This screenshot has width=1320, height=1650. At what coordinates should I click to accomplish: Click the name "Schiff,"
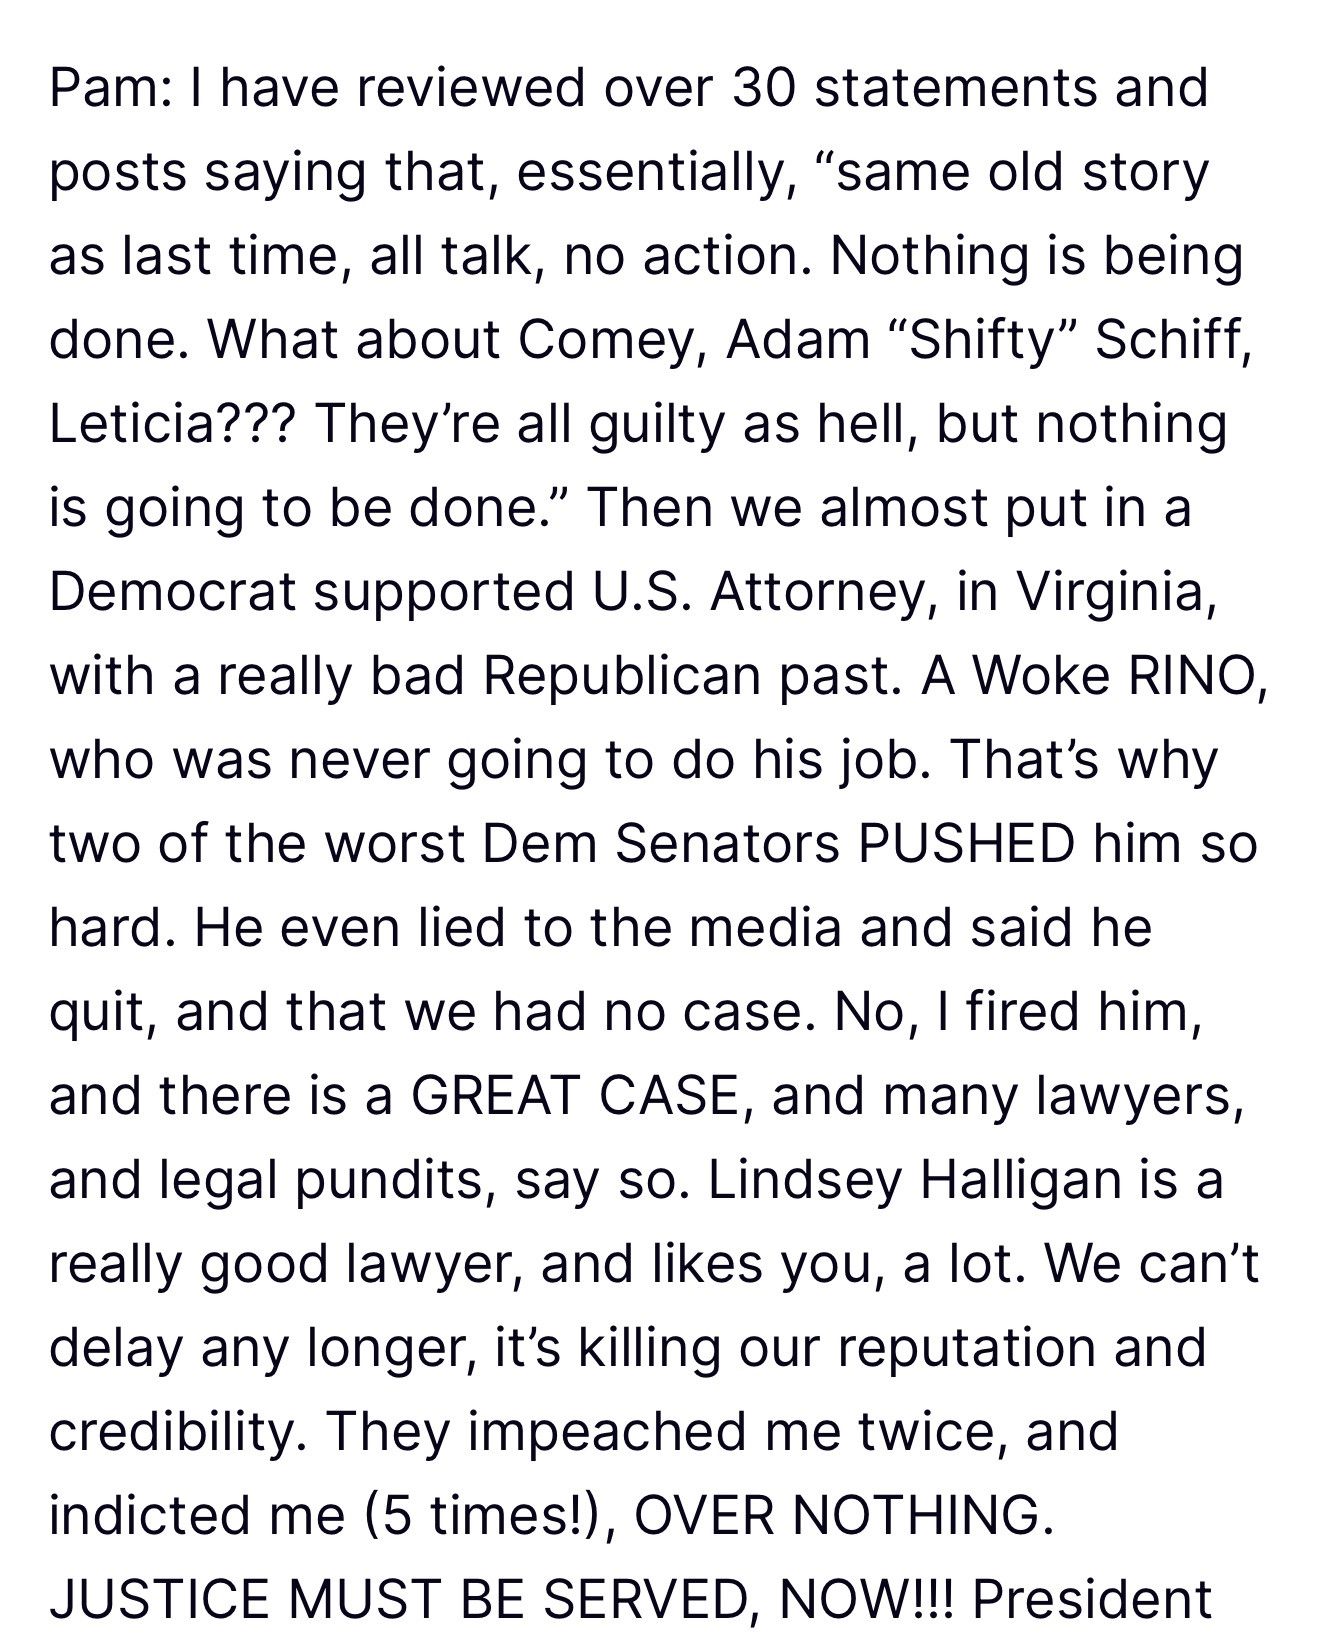[1172, 340]
